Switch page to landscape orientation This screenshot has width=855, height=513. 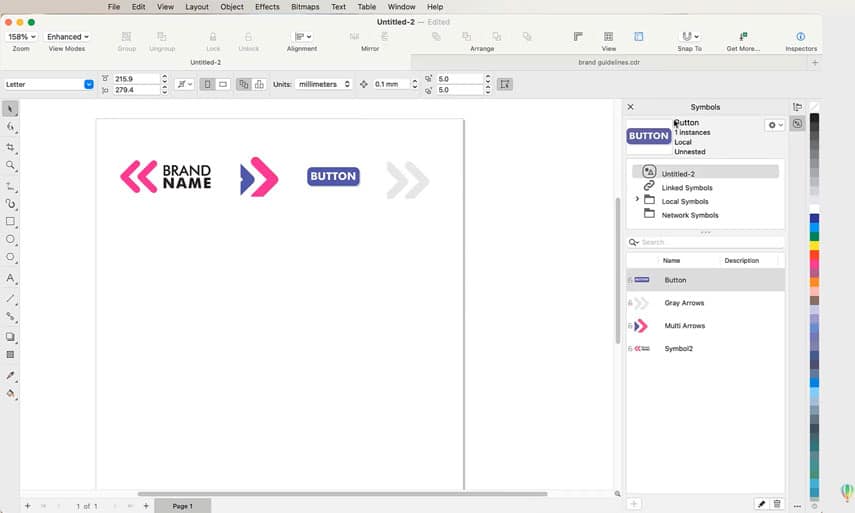[223, 84]
